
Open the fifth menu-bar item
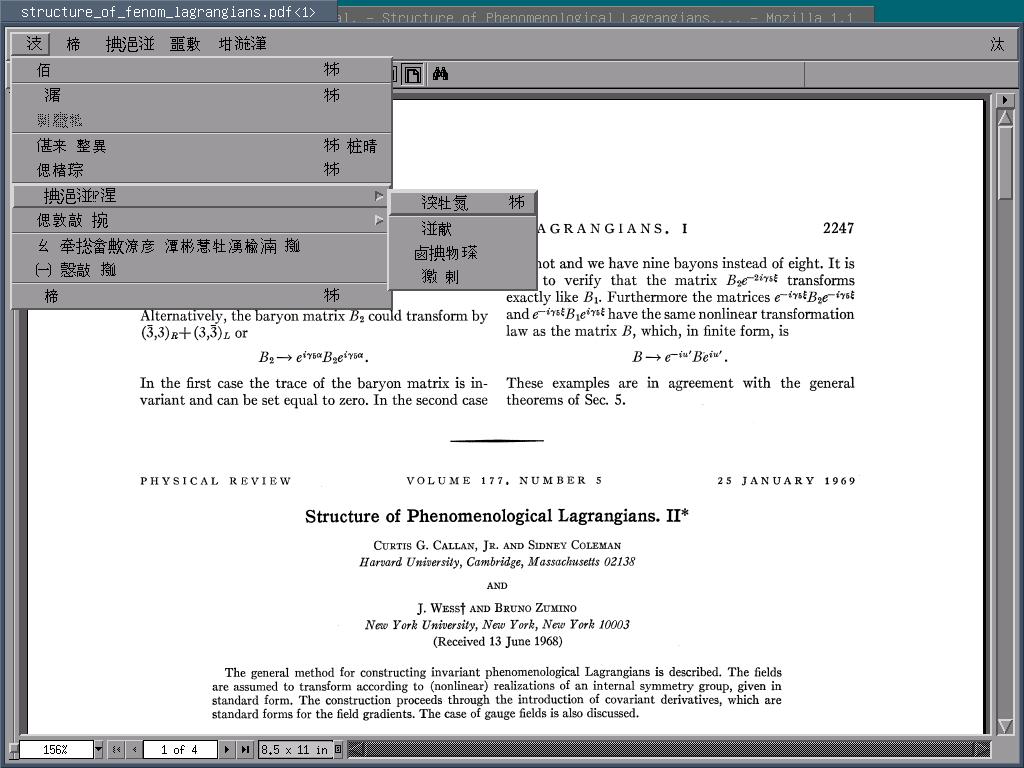coord(242,44)
